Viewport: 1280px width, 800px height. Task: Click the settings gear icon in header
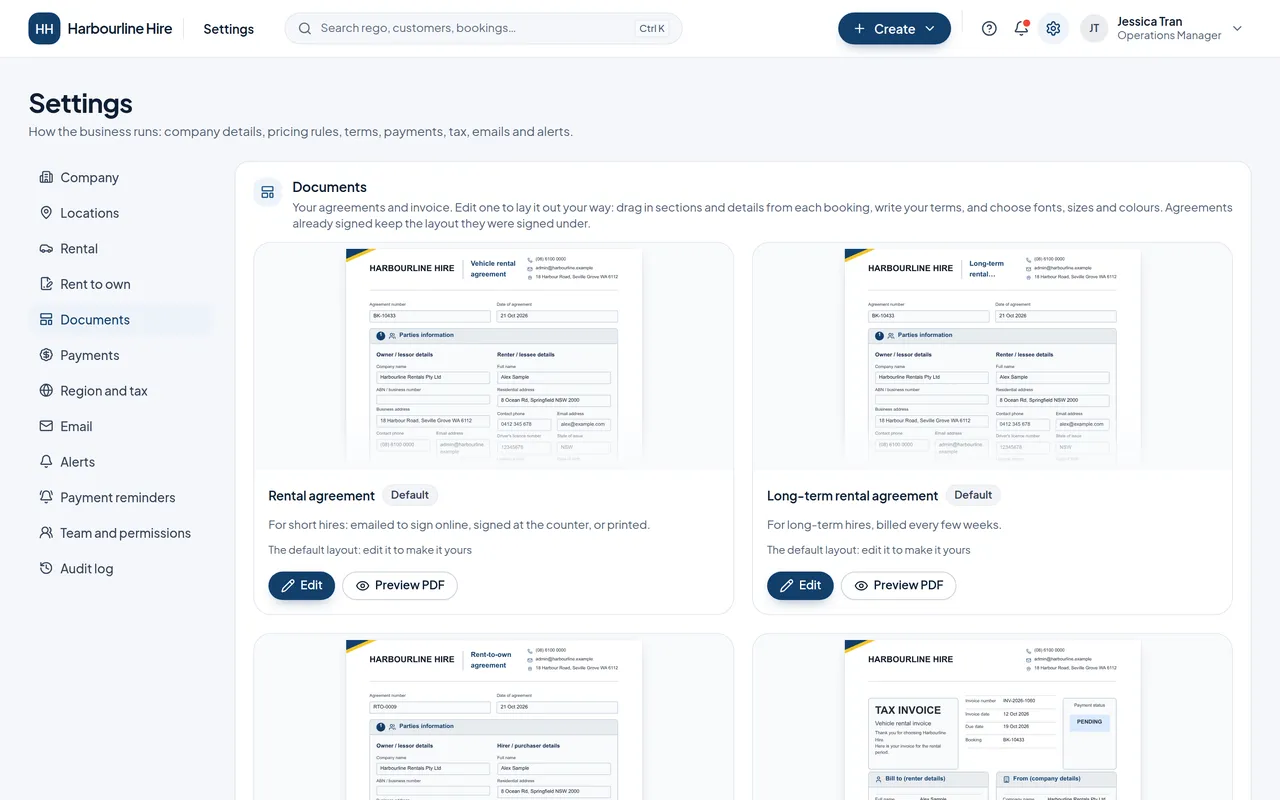click(1053, 29)
